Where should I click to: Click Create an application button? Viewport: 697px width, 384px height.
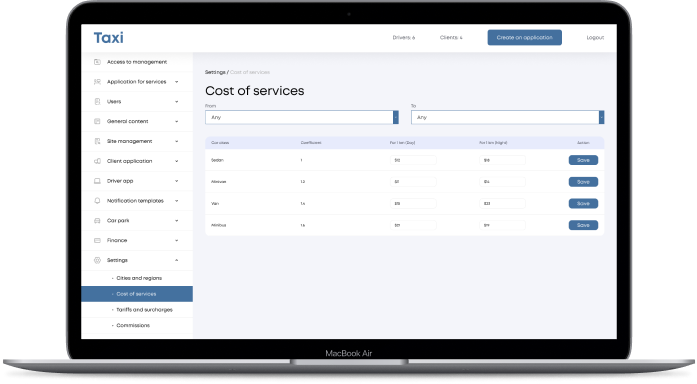[525, 37]
